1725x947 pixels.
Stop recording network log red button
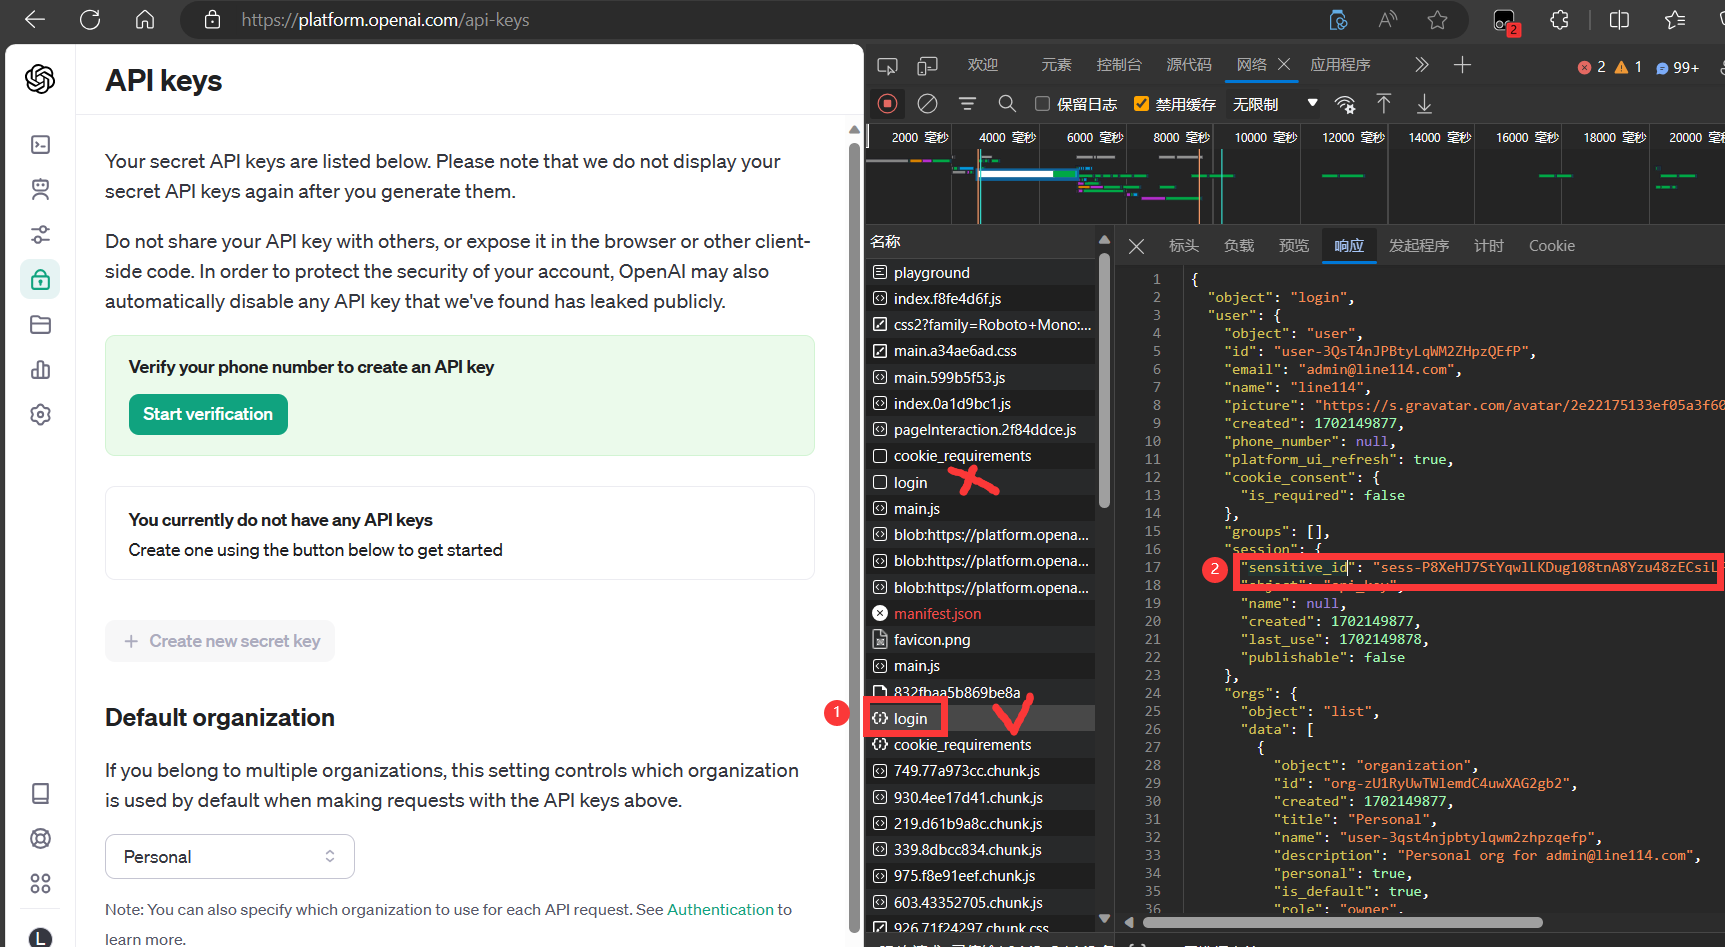[x=887, y=104]
